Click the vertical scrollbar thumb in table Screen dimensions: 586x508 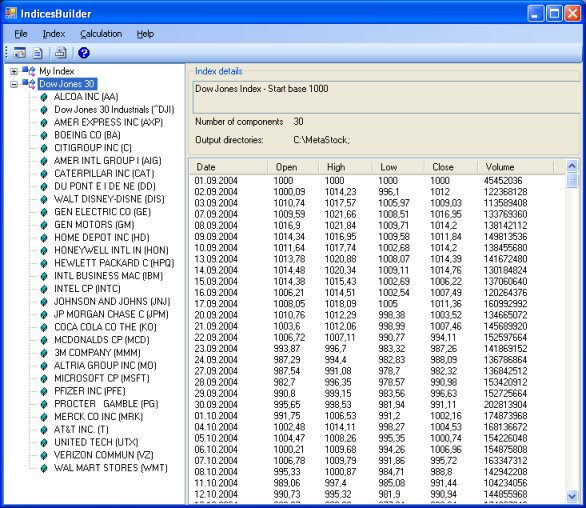572,180
